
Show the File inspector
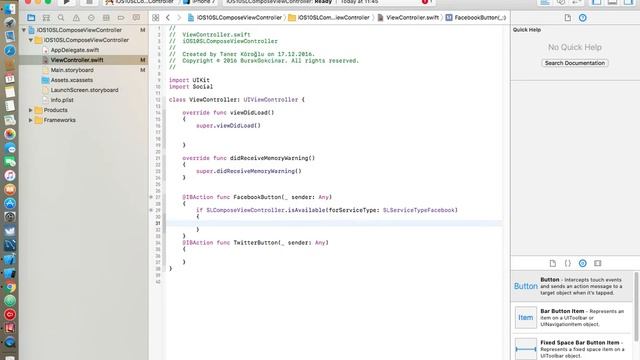pos(567,18)
